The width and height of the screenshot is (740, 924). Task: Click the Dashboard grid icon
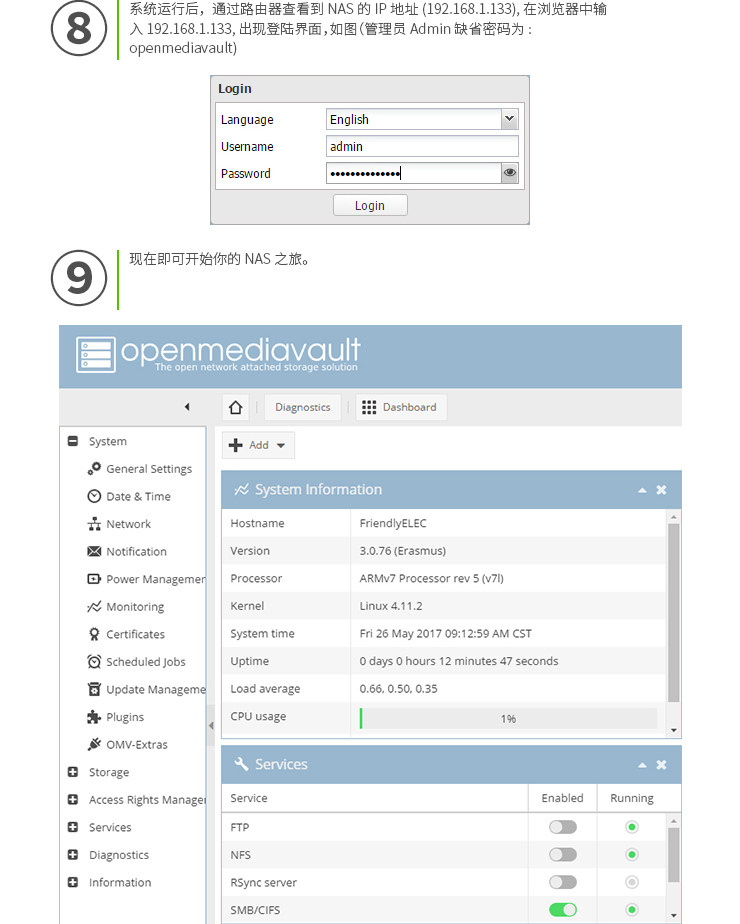pyautogui.click(x=369, y=407)
